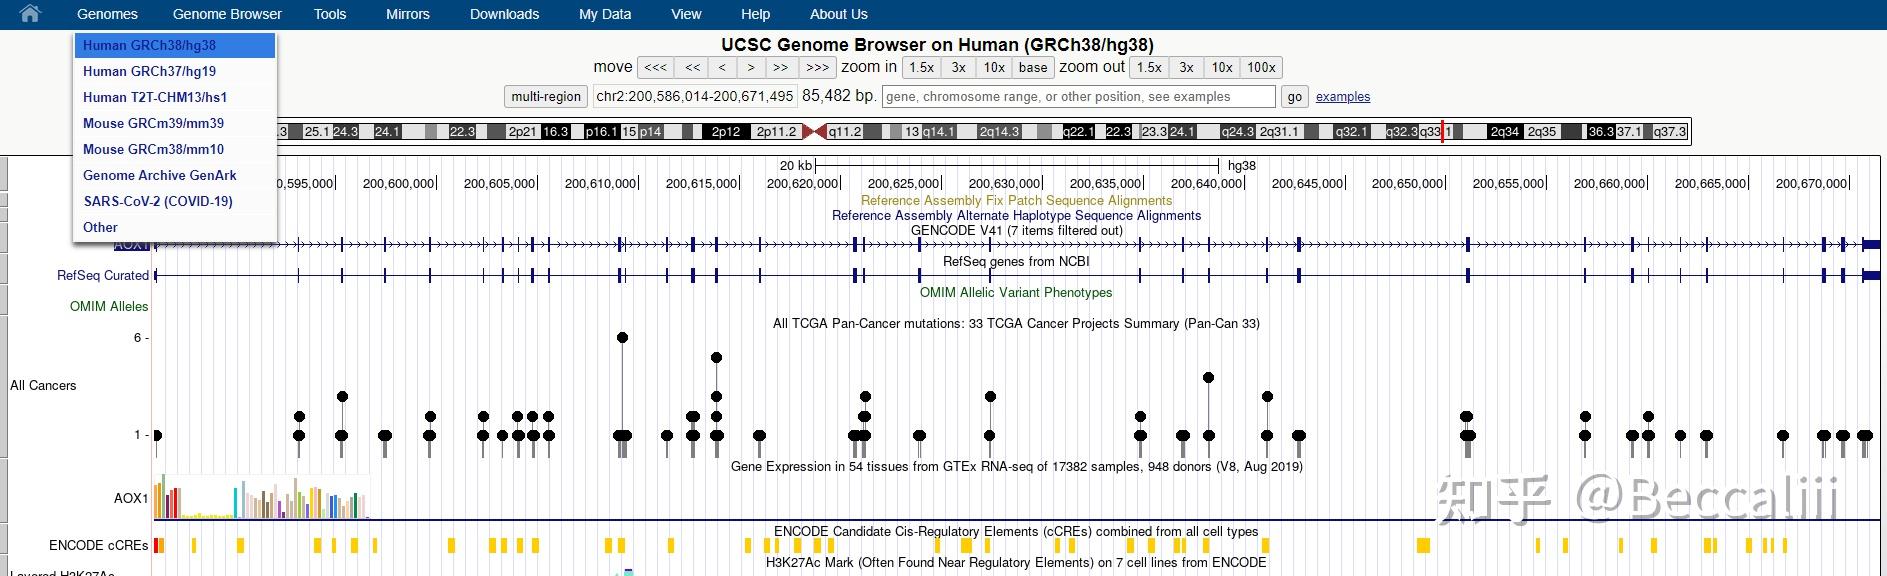This screenshot has height=576, width=1887.
Task: Select Human T2T-CHM13/hs1 genome
Action: click(x=175, y=97)
